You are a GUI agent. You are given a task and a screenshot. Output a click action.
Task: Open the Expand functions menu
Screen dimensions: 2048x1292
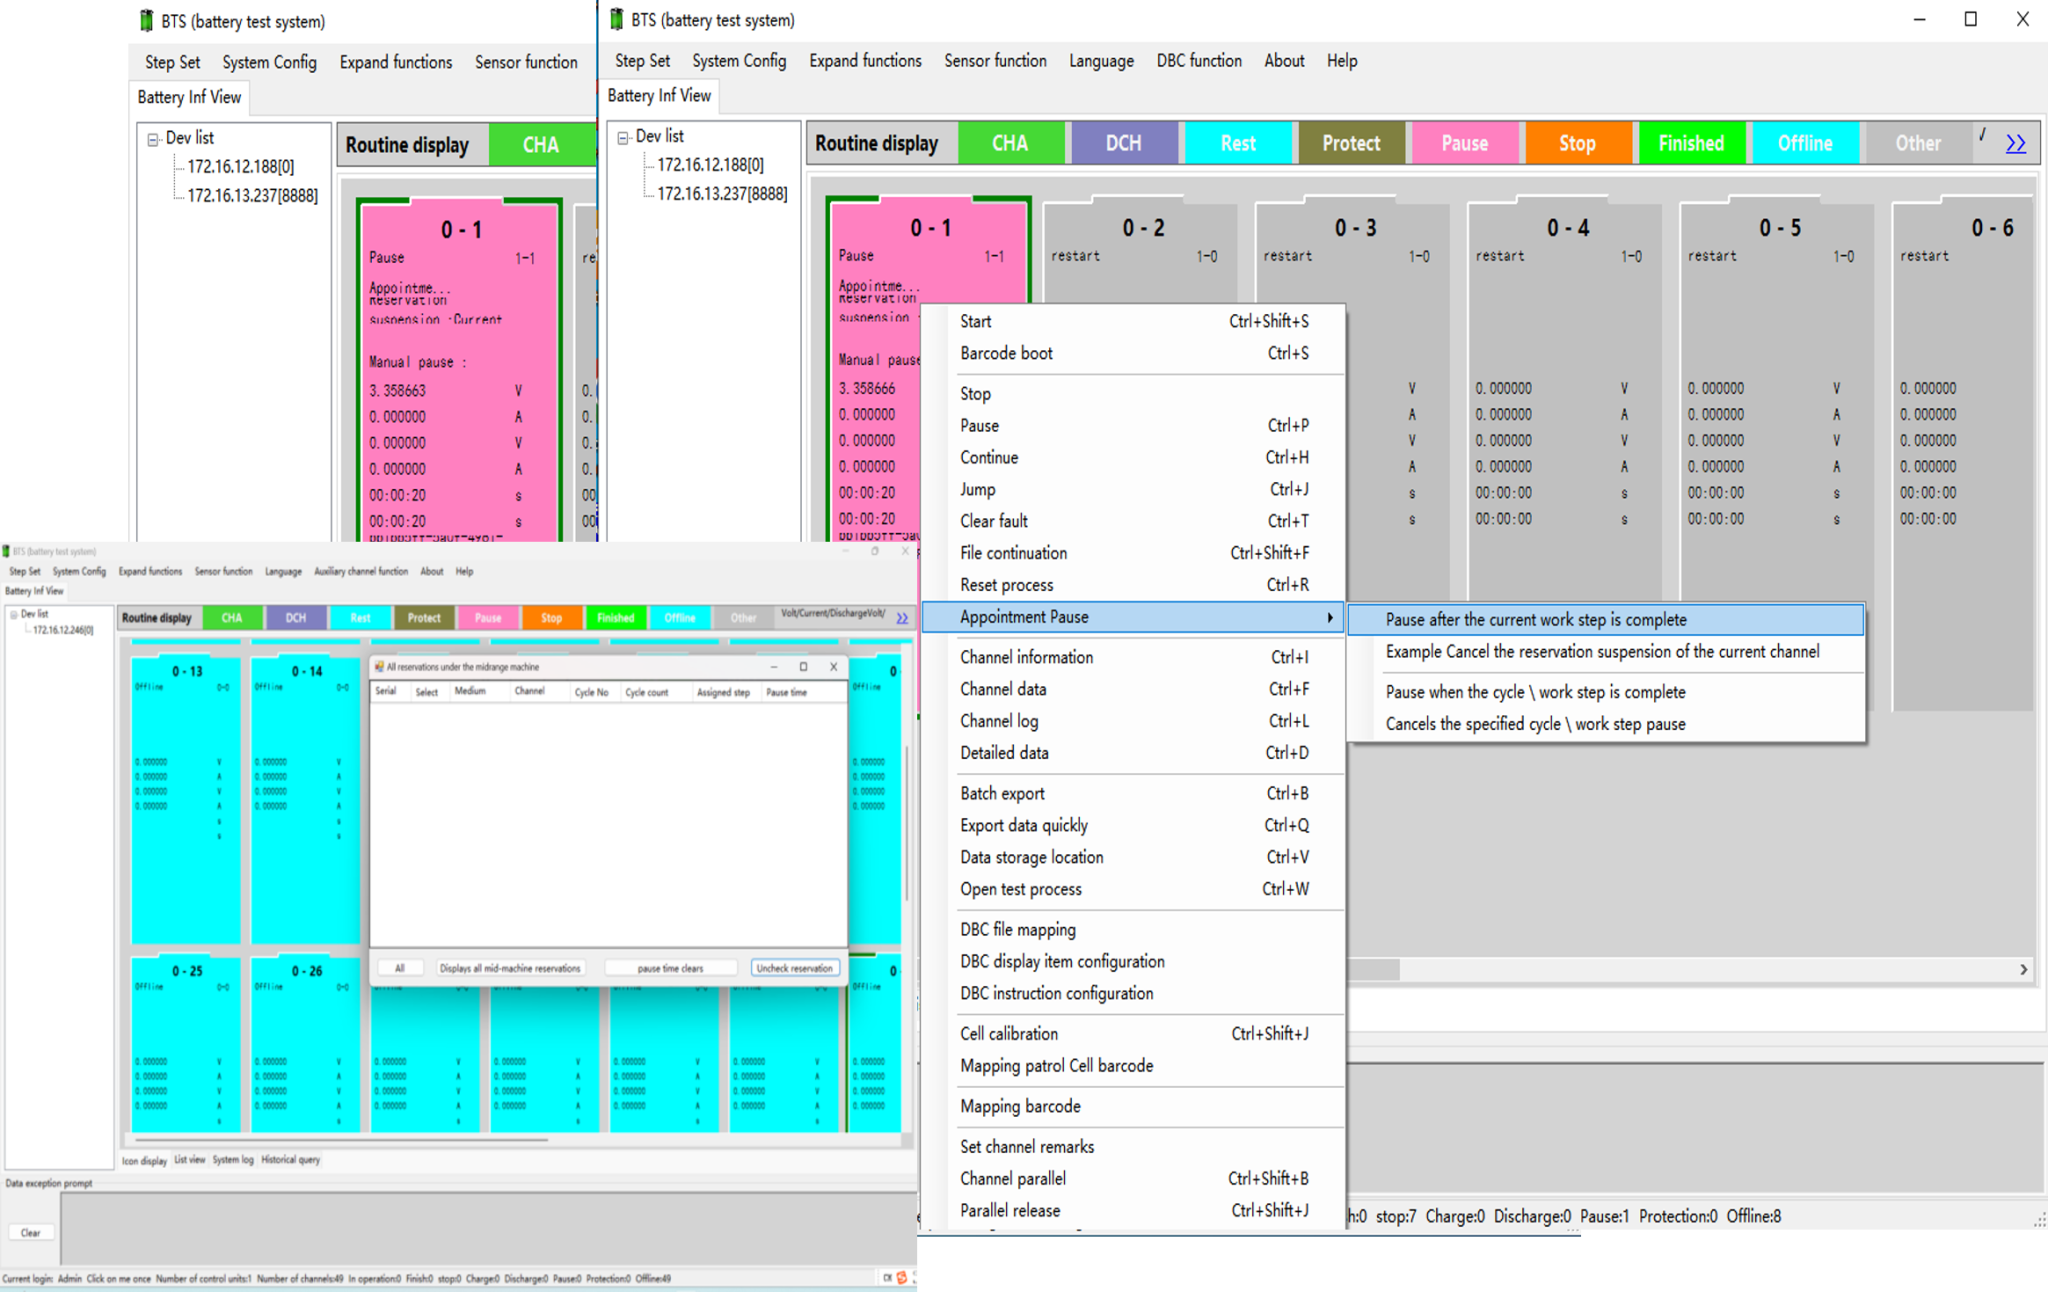865,61
